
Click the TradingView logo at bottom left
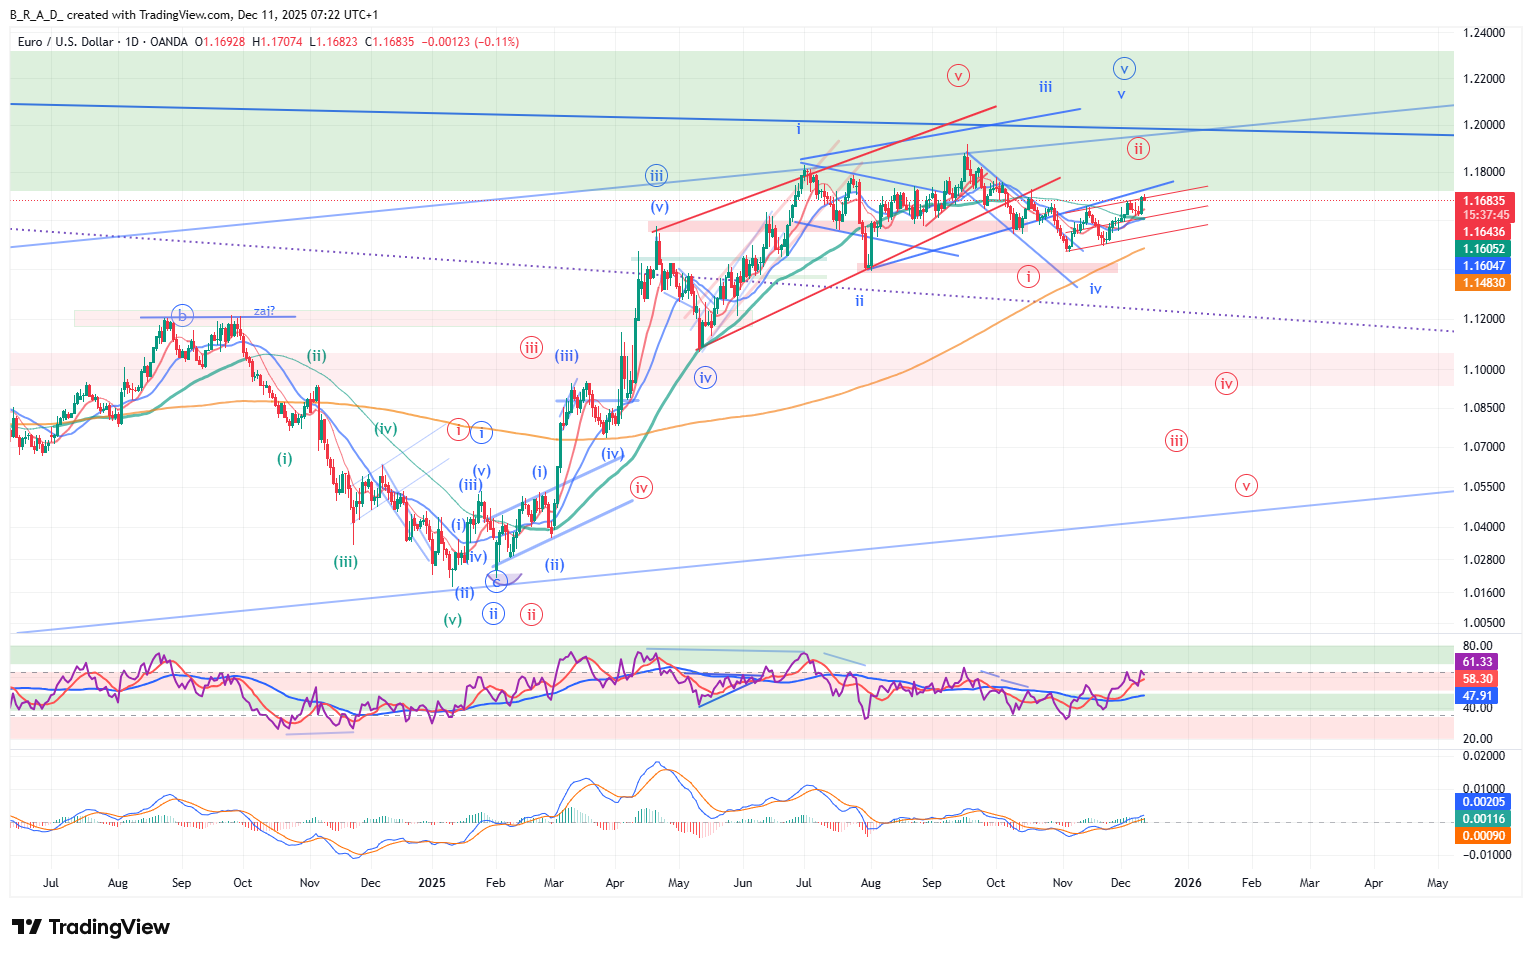tap(91, 927)
